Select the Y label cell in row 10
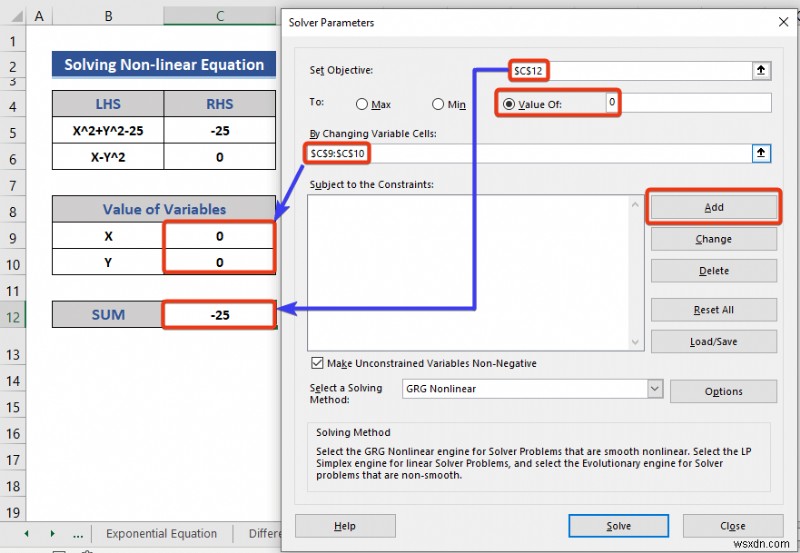800x553 pixels. pos(108,262)
